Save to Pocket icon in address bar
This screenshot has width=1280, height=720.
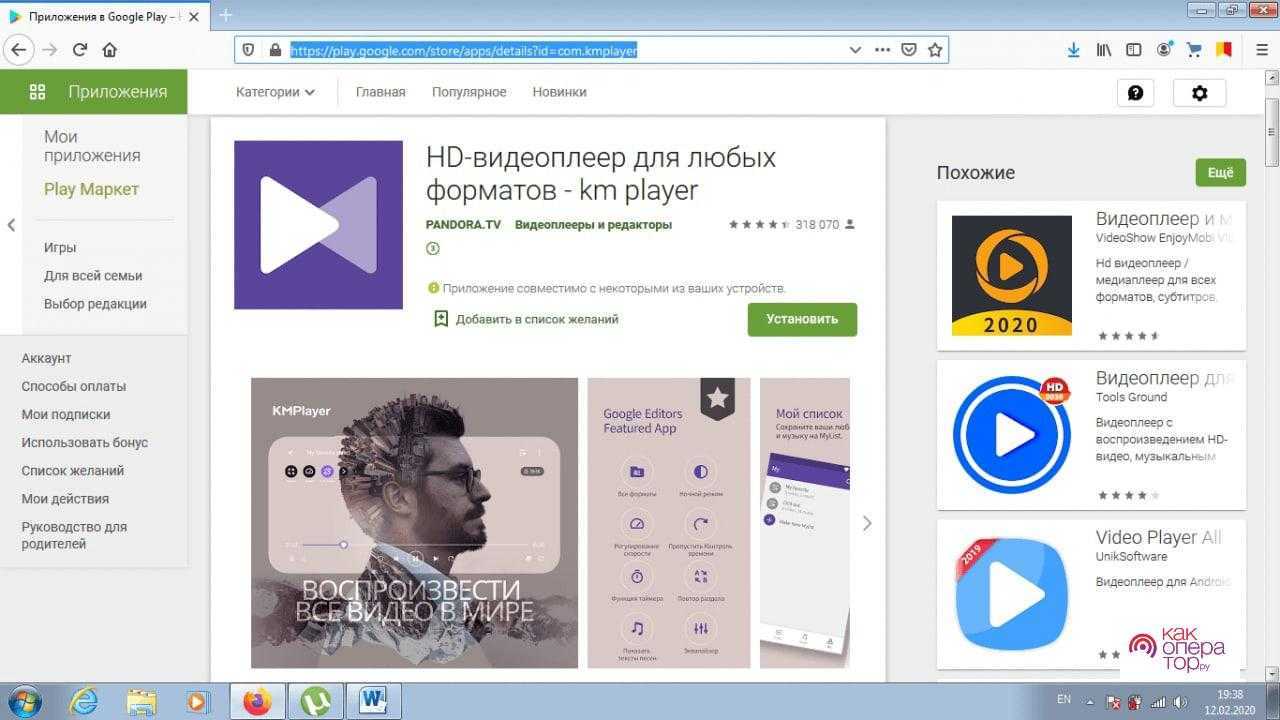pos(909,50)
